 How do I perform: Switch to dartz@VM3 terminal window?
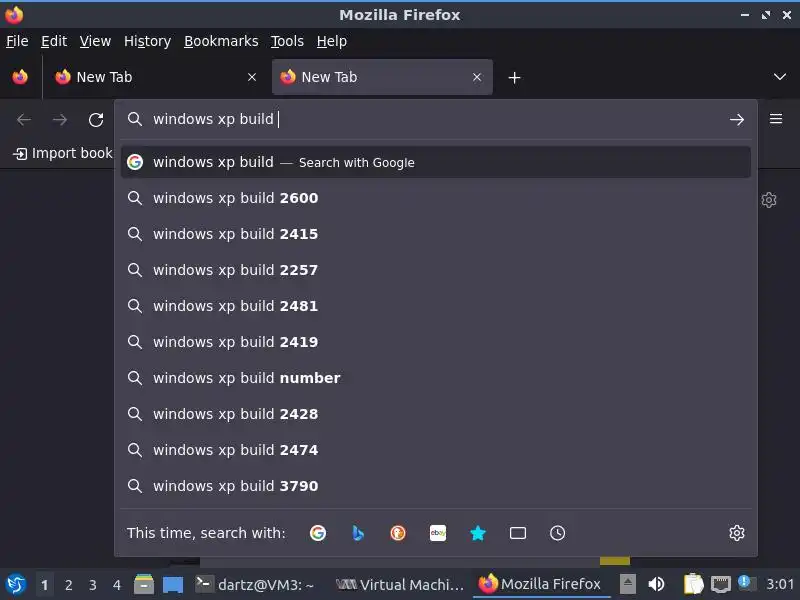(x=255, y=584)
